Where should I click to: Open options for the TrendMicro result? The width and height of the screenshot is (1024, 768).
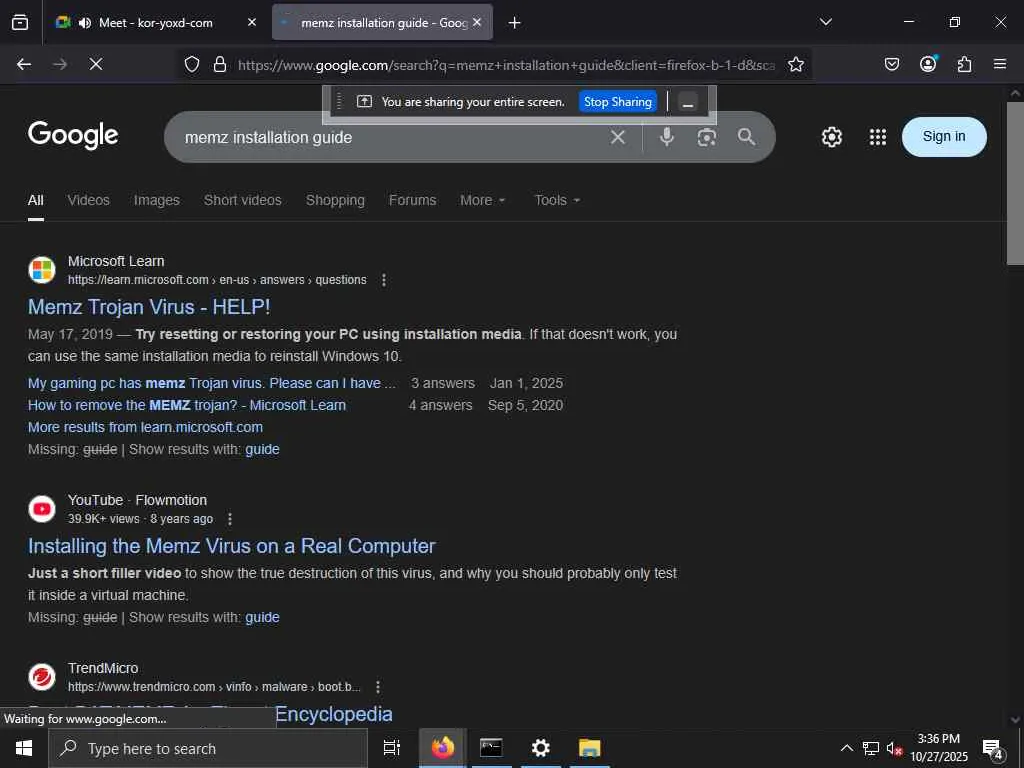[x=378, y=687]
